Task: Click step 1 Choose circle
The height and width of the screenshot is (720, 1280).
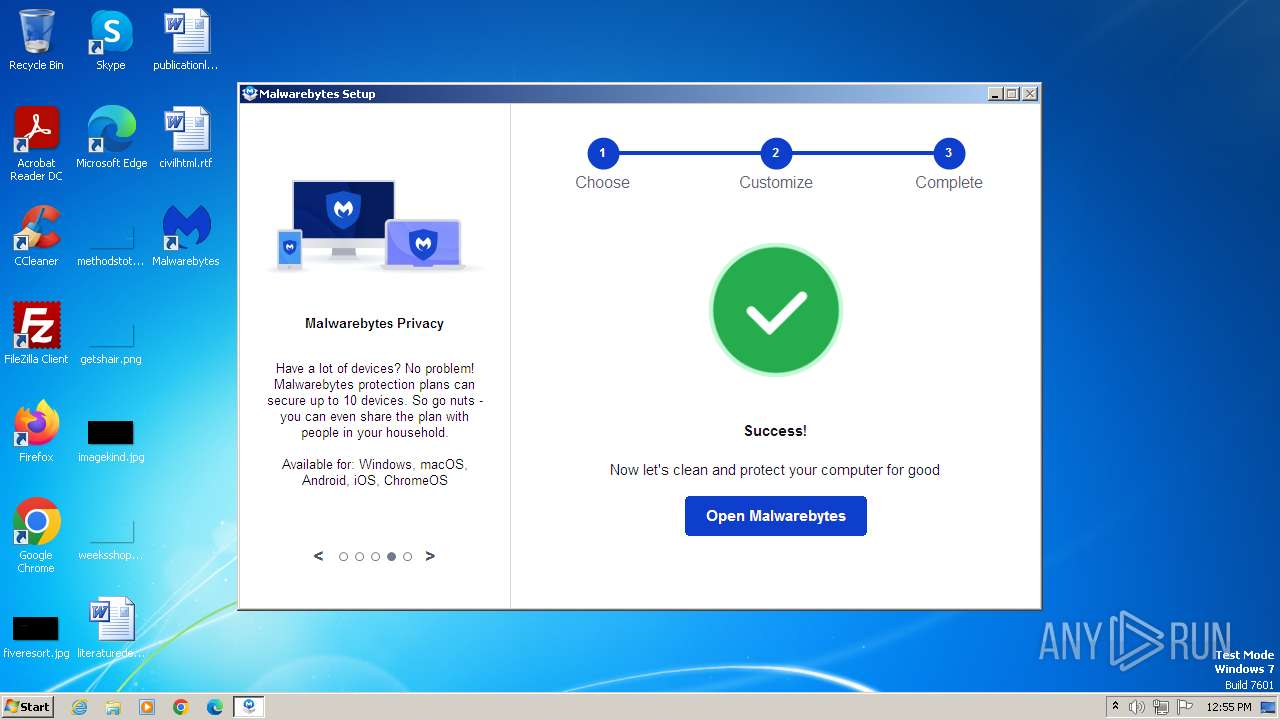Action: [602, 153]
